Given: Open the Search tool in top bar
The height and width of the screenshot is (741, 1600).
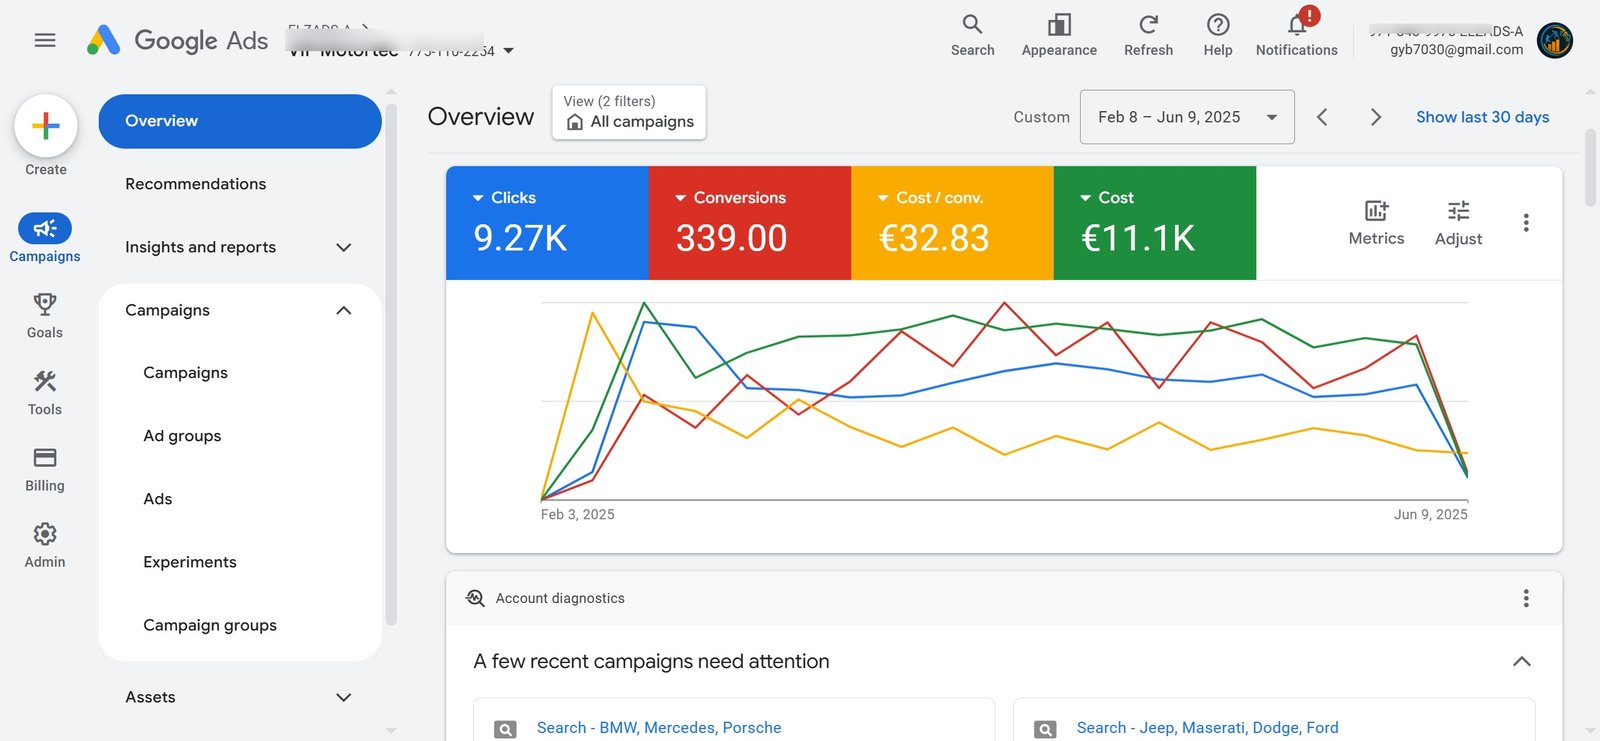Looking at the screenshot, I should [972, 36].
